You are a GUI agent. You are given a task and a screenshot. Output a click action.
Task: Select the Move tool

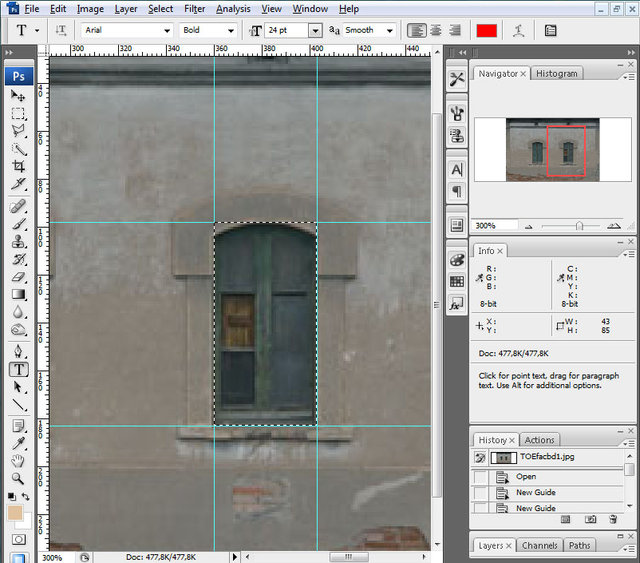[18, 95]
